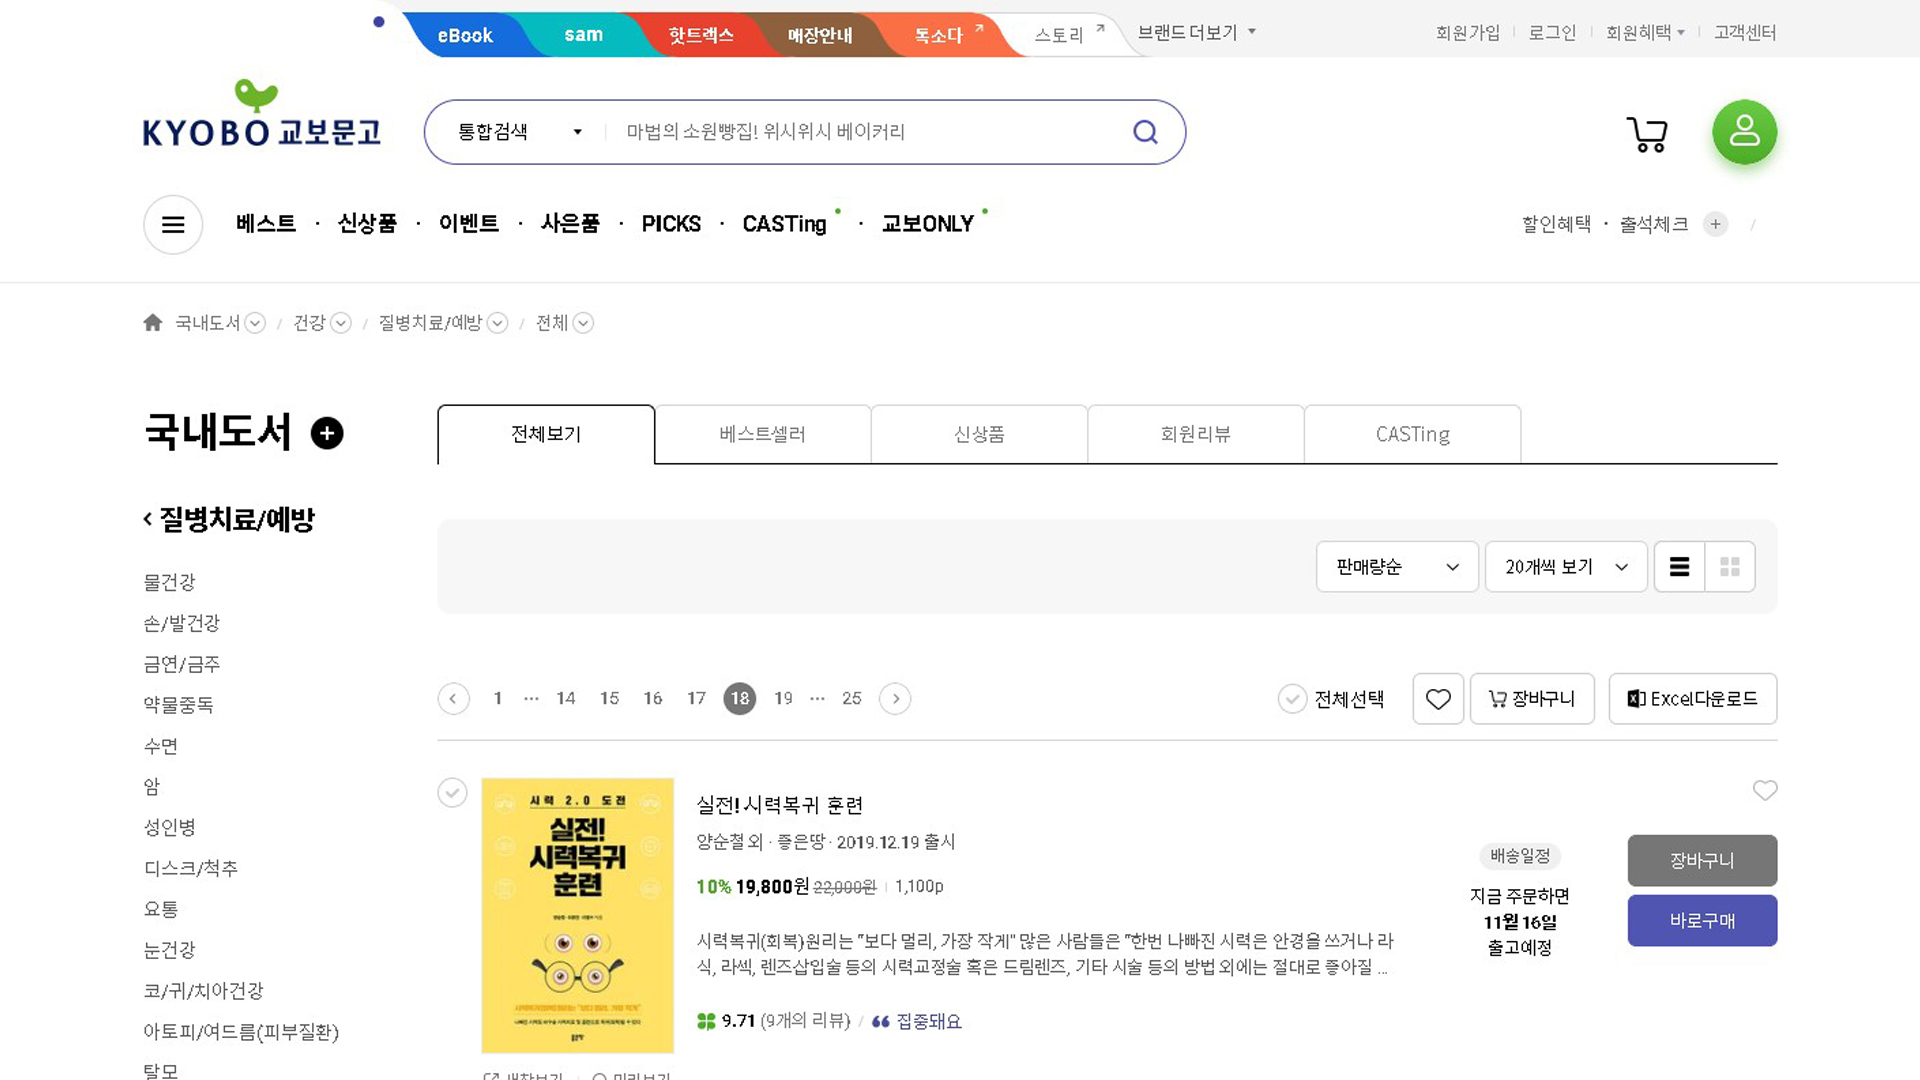Viewport: 1920px width, 1080px height.
Task: Click the plus icon beside 국내도서
Action: pos(327,433)
